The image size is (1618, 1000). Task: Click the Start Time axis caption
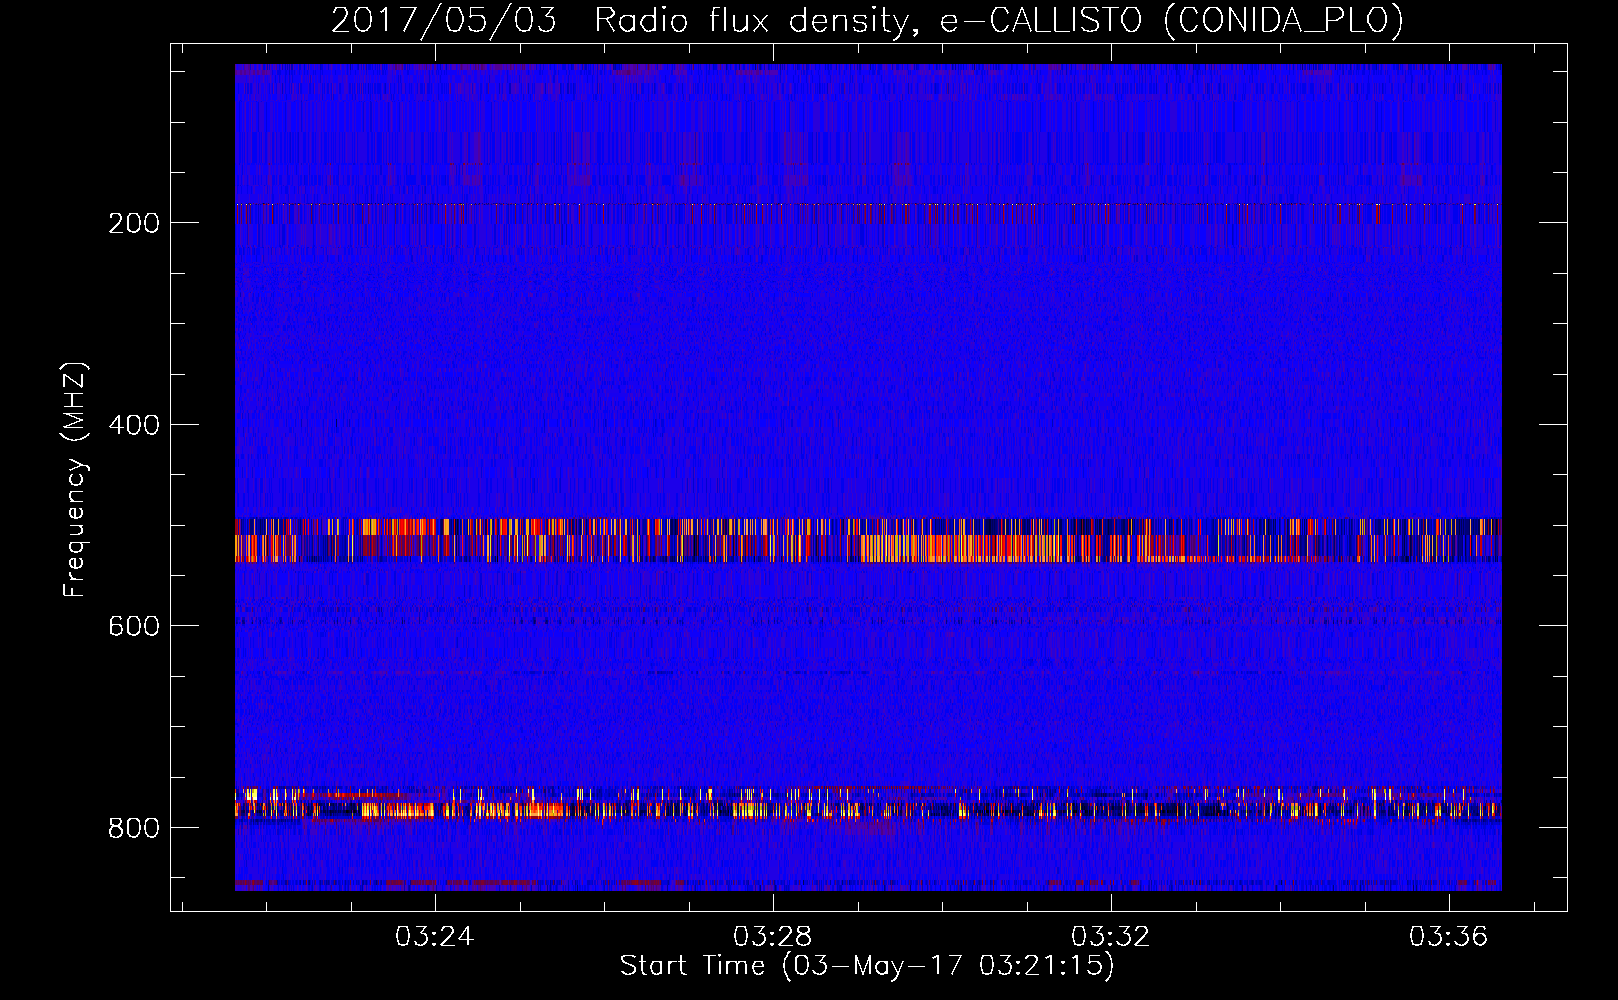coord(867,966)
